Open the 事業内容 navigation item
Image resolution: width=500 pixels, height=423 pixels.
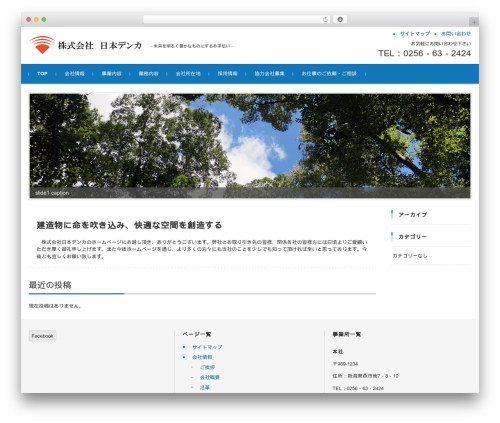coord(112,73)
